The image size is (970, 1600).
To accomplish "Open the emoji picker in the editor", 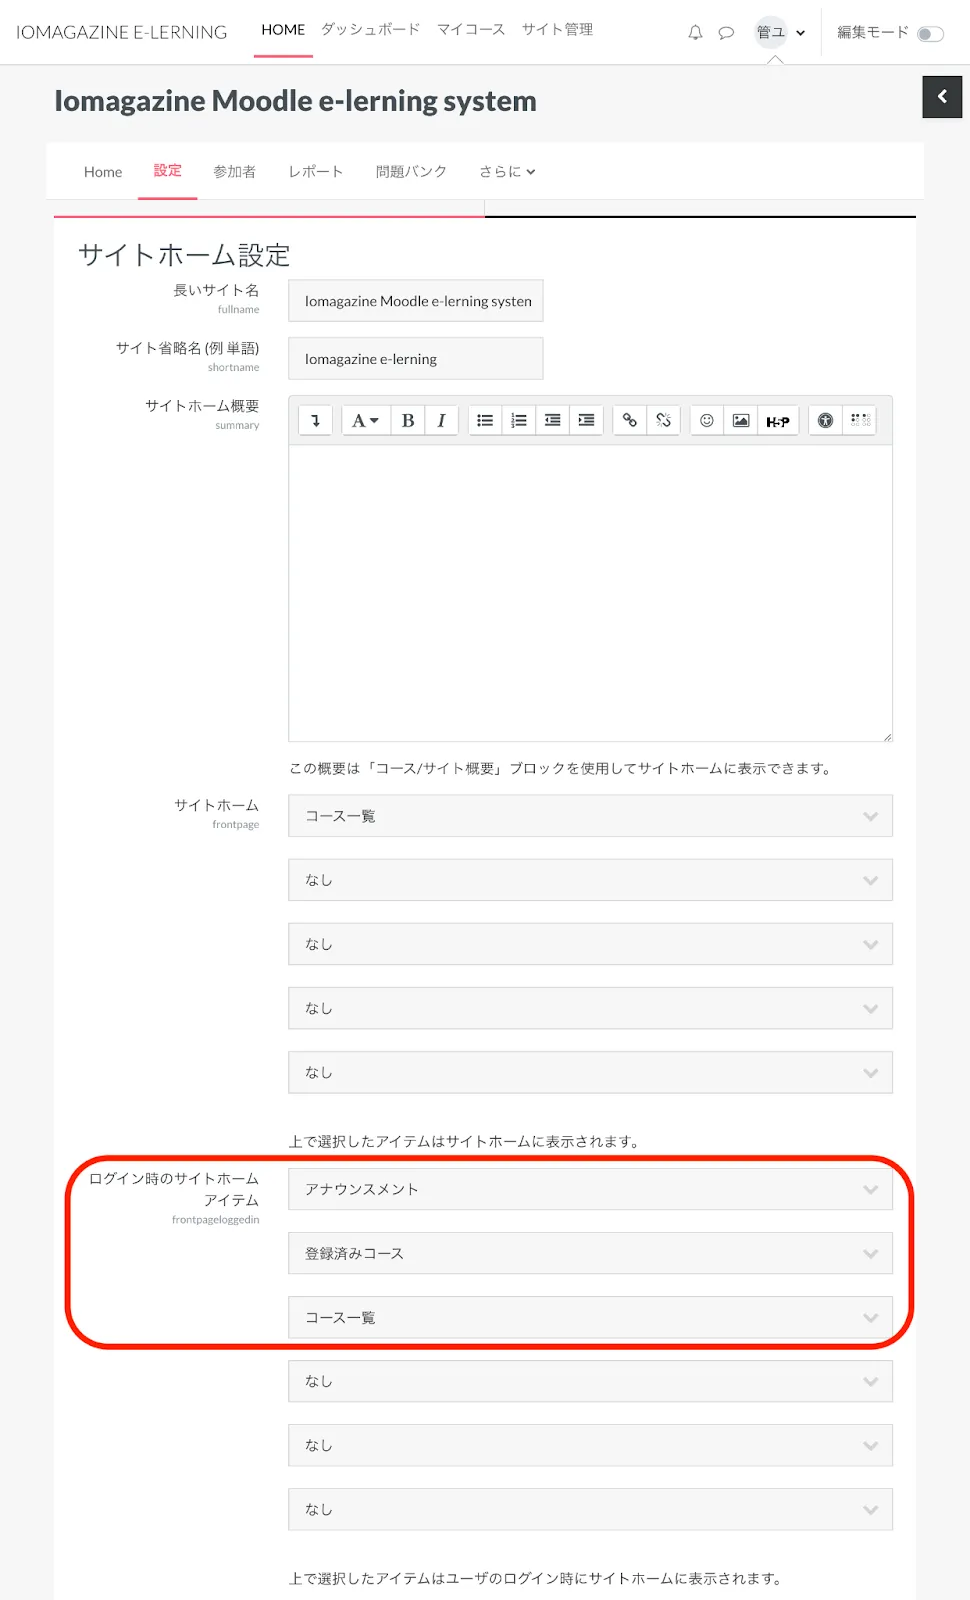I will click(707, 421).
